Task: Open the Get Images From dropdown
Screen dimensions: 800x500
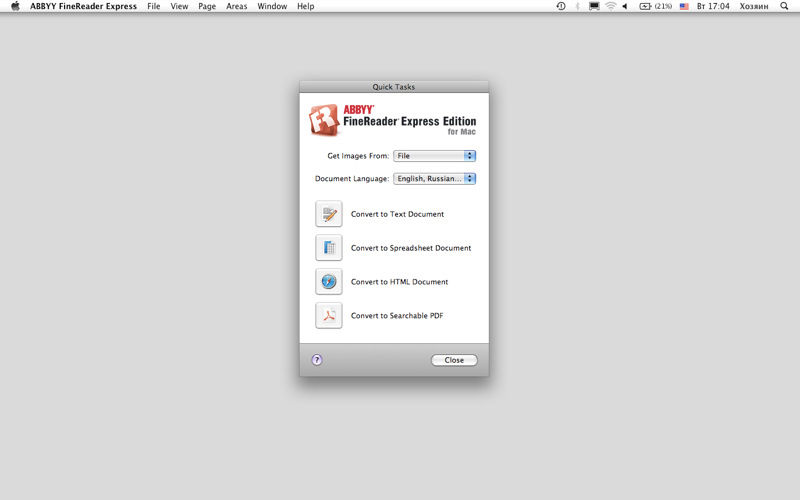Action: (434, 156)
